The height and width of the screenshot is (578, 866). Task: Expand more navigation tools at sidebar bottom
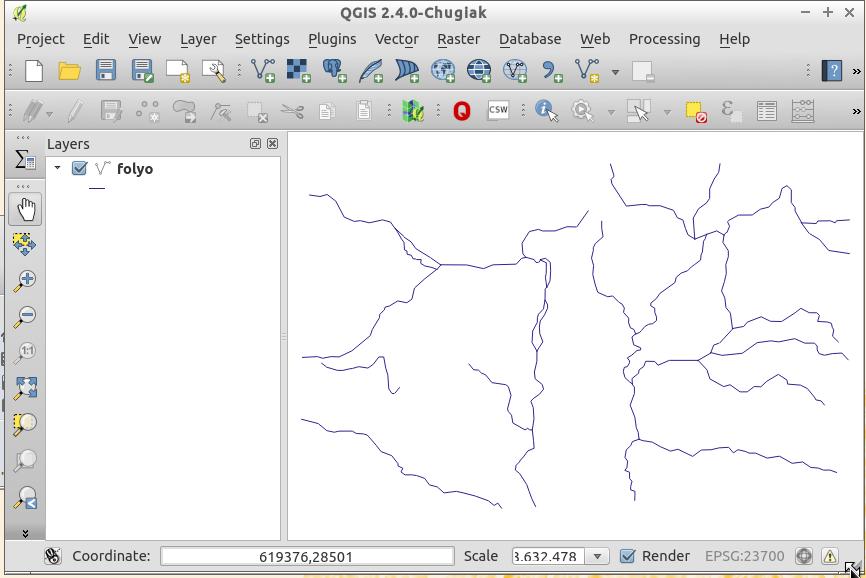[25, 533]
